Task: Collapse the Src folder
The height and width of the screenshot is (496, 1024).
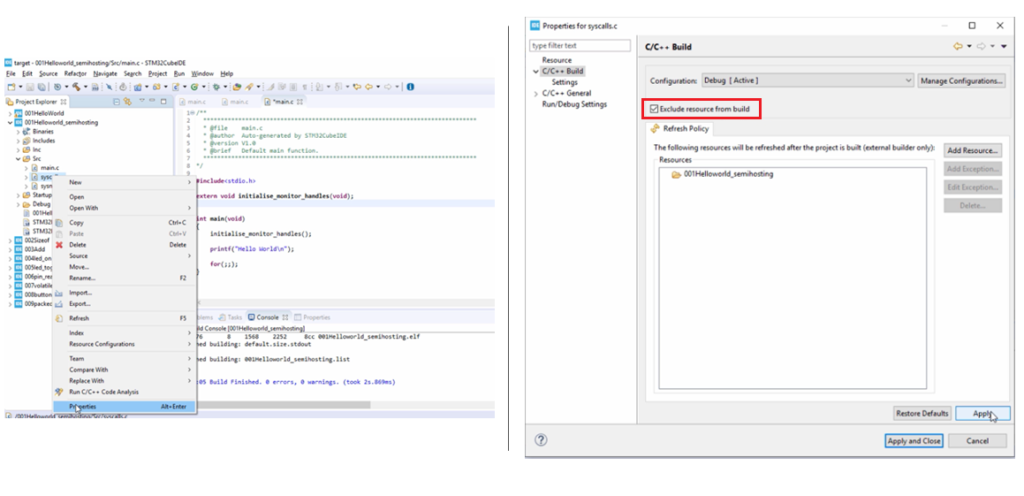Action: (x=18, y=159)
